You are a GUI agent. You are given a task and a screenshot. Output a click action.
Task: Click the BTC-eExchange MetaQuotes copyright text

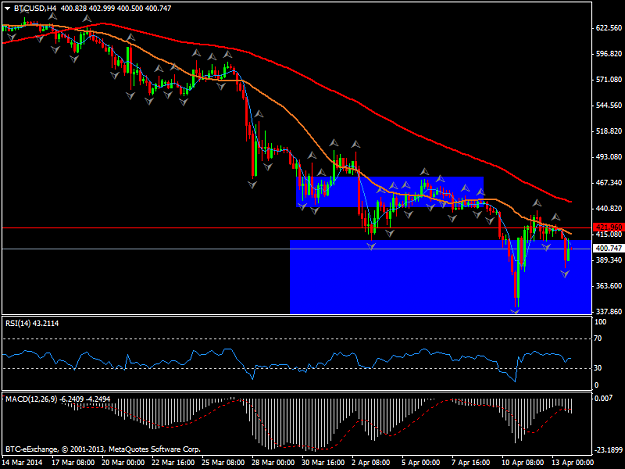point(103,449)
